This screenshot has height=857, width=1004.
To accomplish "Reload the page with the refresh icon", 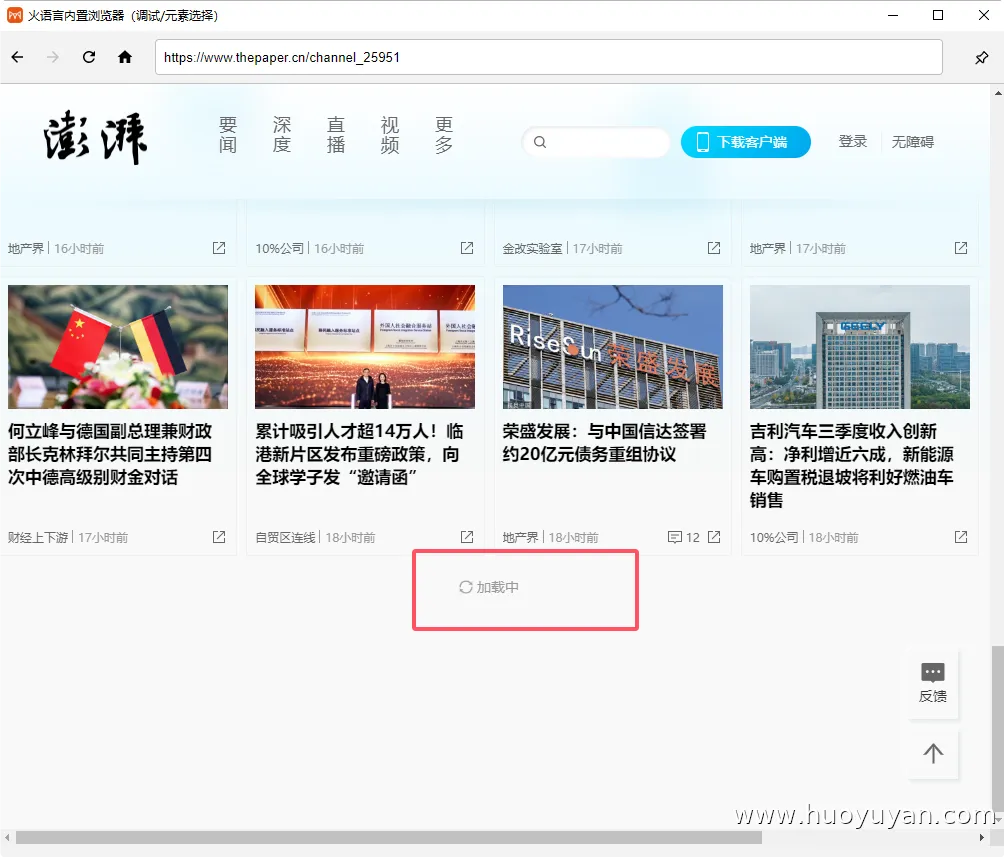I will pyautogui.click(x=89, y=57).
